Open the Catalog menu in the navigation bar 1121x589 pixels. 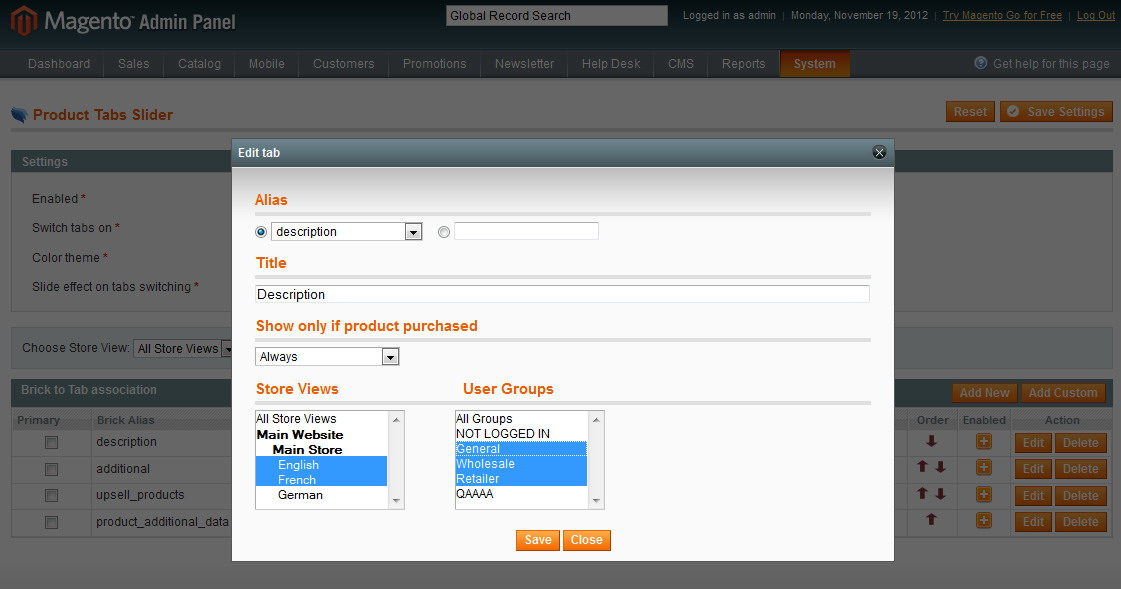tap(199, 64)
